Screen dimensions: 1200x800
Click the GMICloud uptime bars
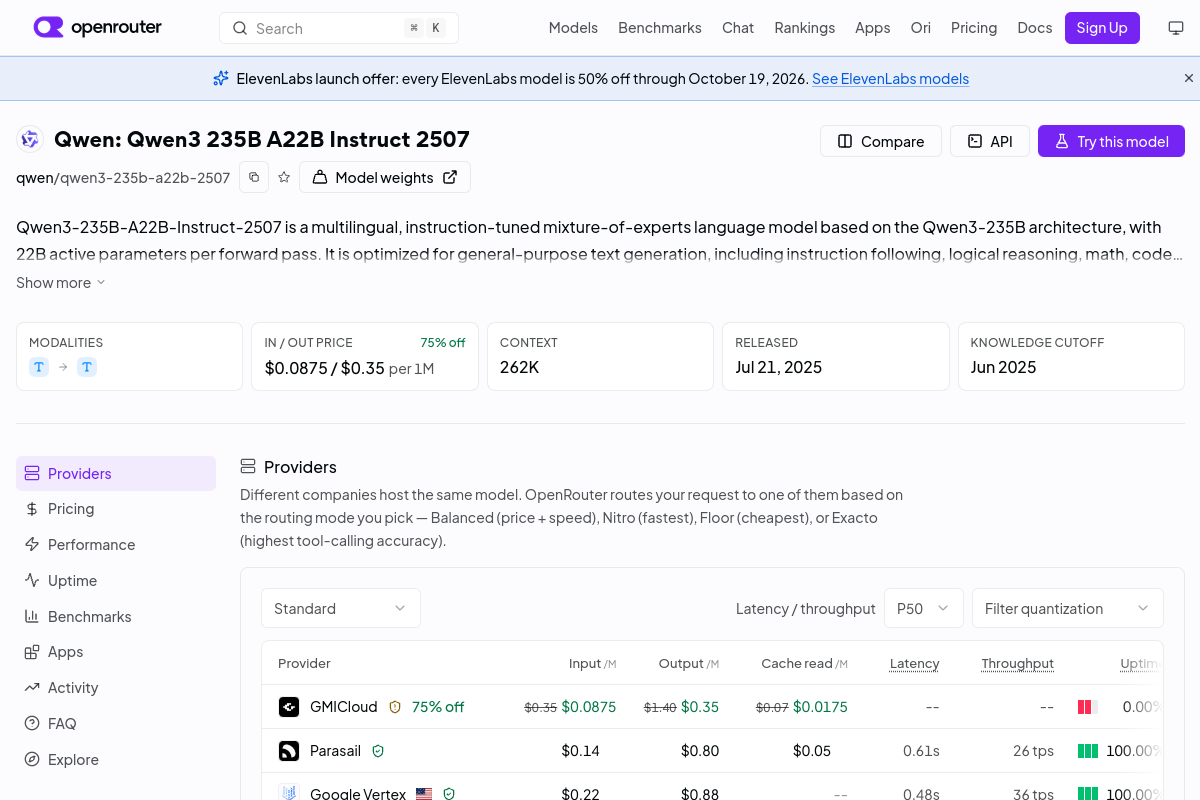pos(1087,707)
